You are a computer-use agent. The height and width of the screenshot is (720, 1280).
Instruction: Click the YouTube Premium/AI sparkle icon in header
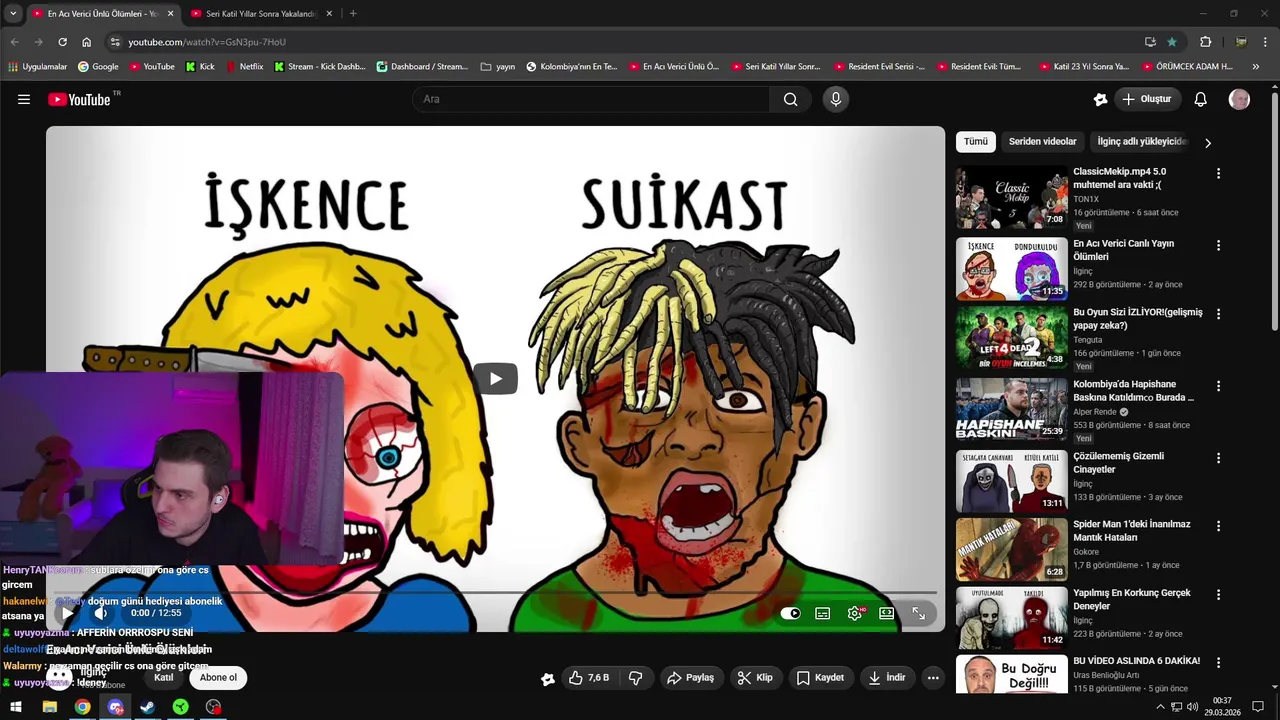(1101, 99)
